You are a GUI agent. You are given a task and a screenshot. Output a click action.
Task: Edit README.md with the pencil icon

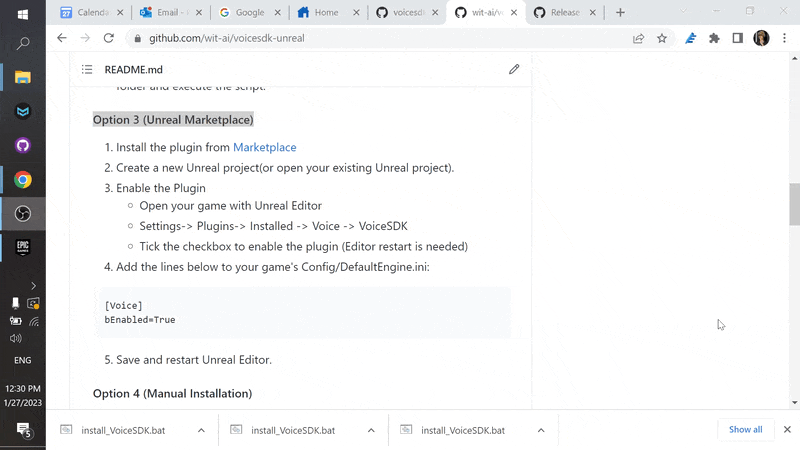pos(514,69)
